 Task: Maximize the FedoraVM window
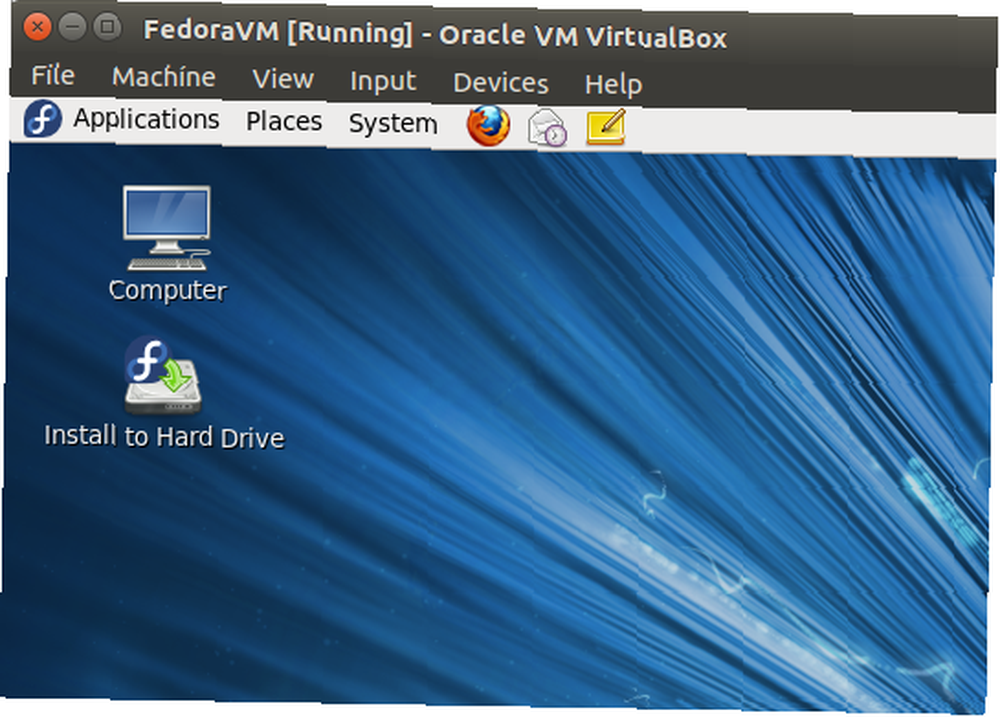pyautogui.click(x=107, y=27)
